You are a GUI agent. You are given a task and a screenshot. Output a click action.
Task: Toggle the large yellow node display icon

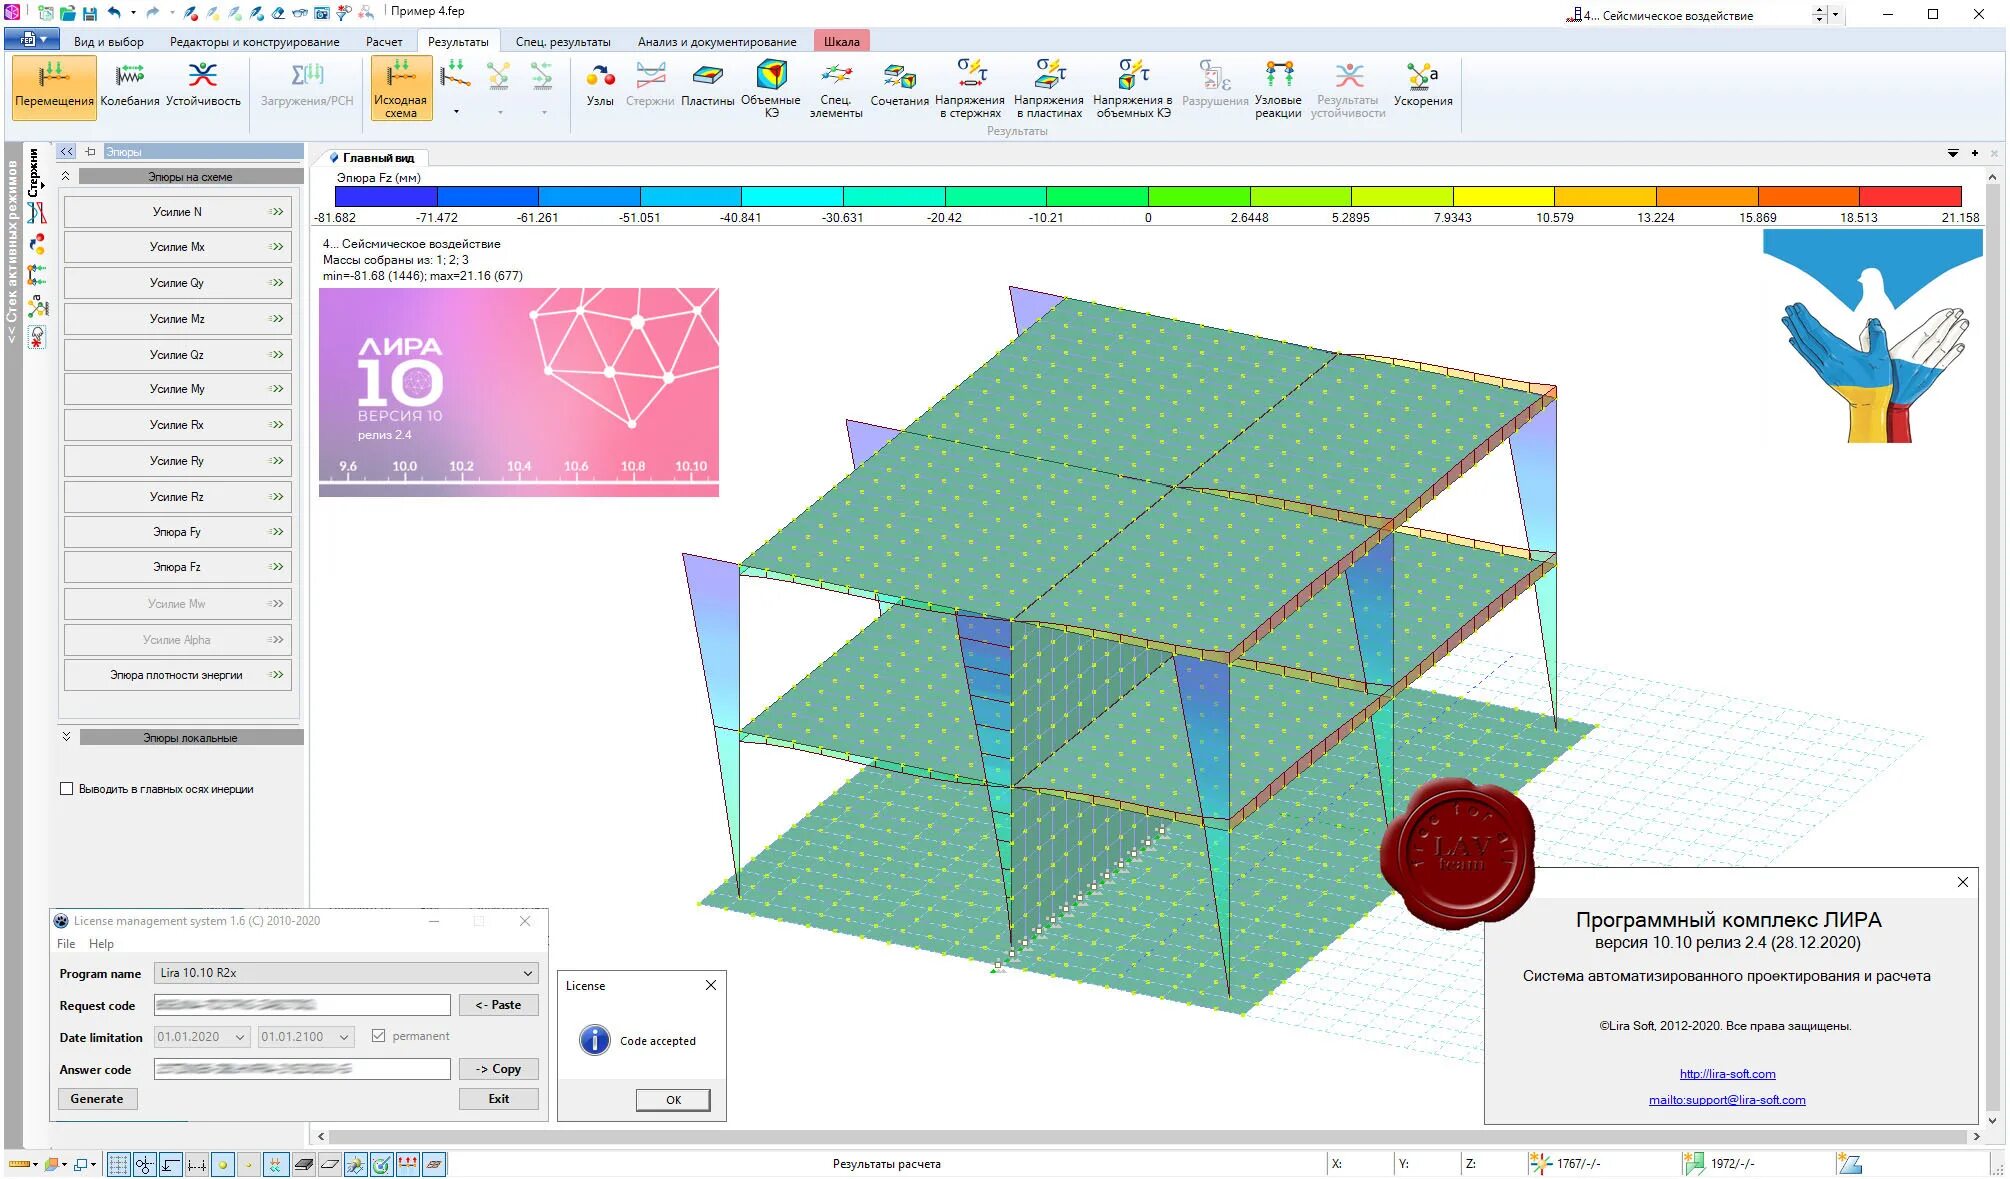tap(223, 1164)
